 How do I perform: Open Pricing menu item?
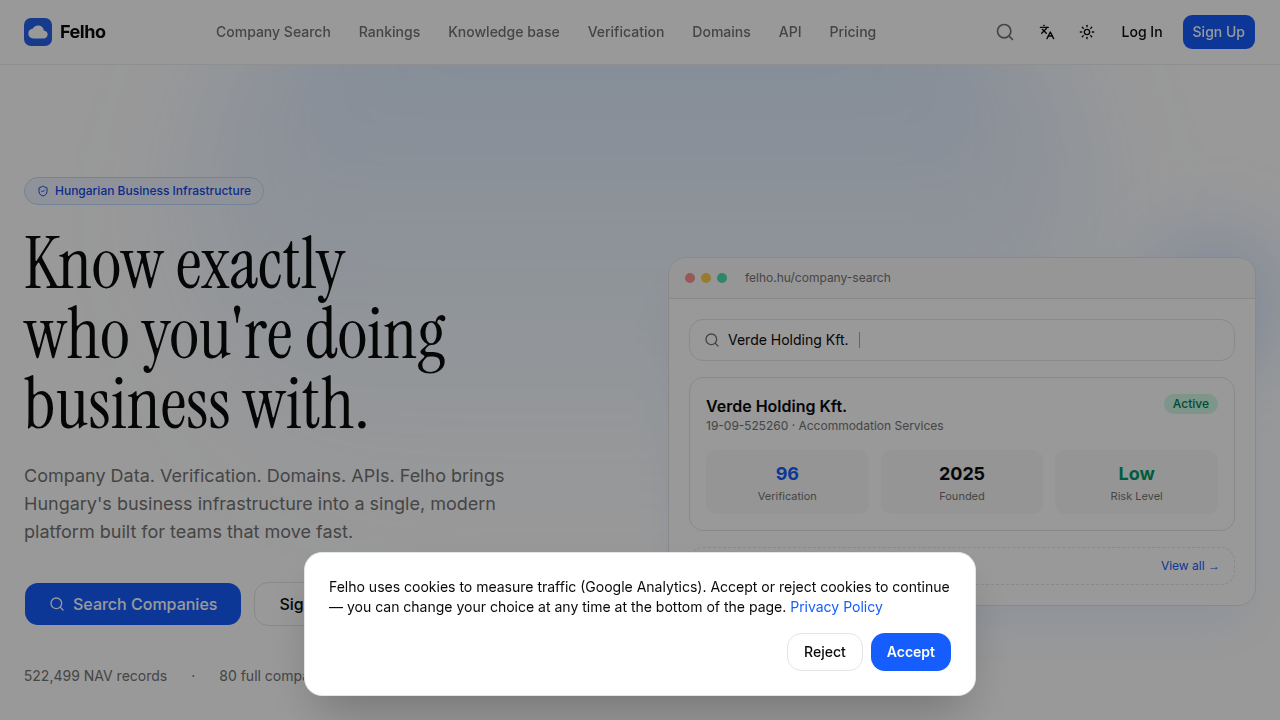click(852, 32)
